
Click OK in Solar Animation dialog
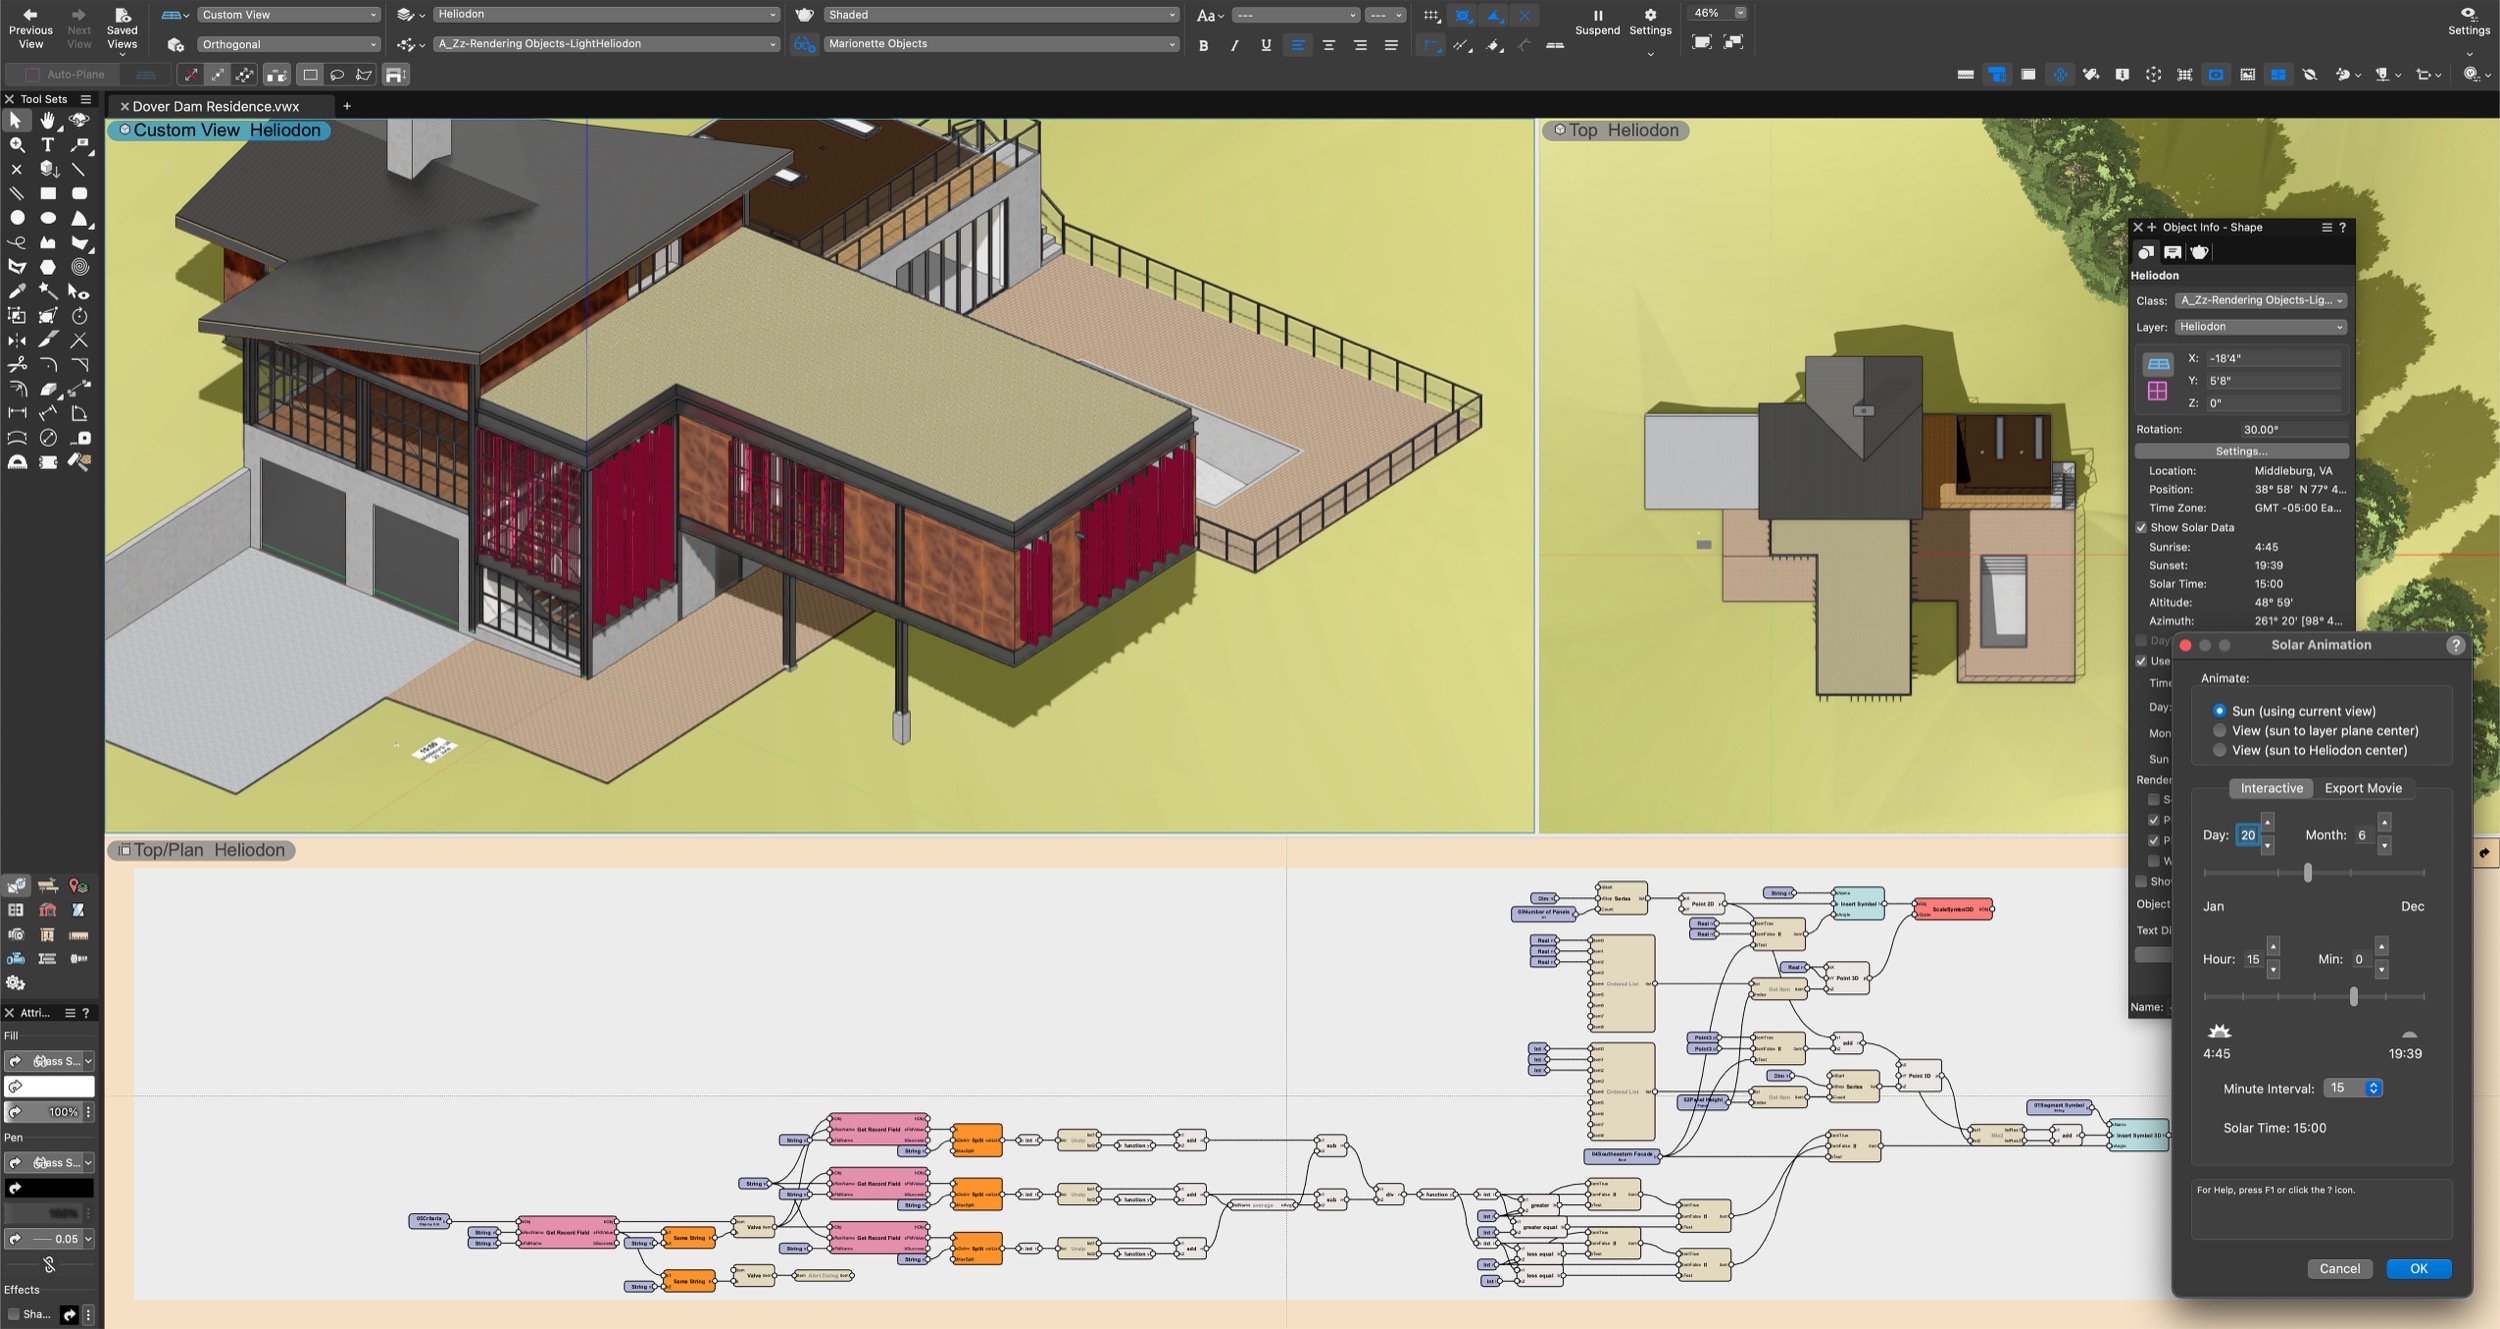click(2418, 1268)
